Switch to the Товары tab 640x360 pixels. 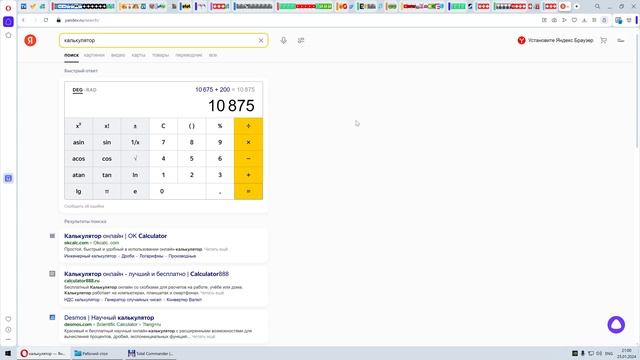click(160, 55)
